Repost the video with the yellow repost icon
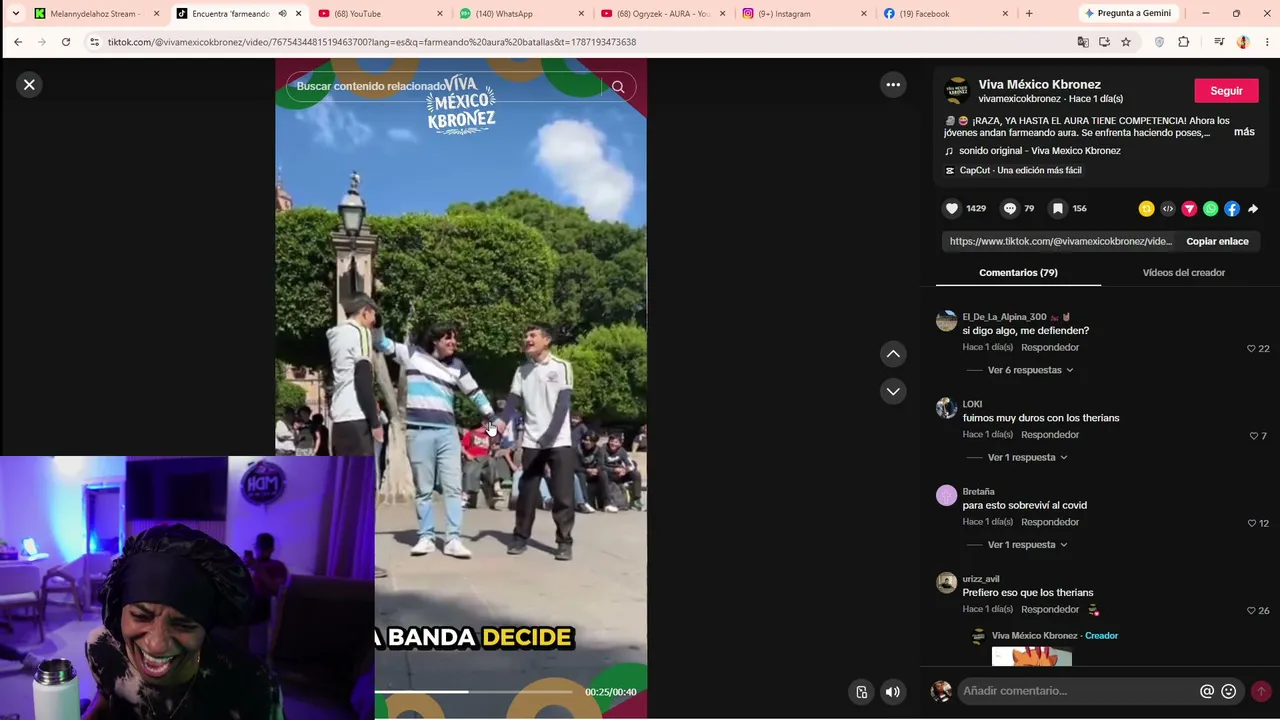Viewport: 1280px width, 720px height. point(1146,209)
